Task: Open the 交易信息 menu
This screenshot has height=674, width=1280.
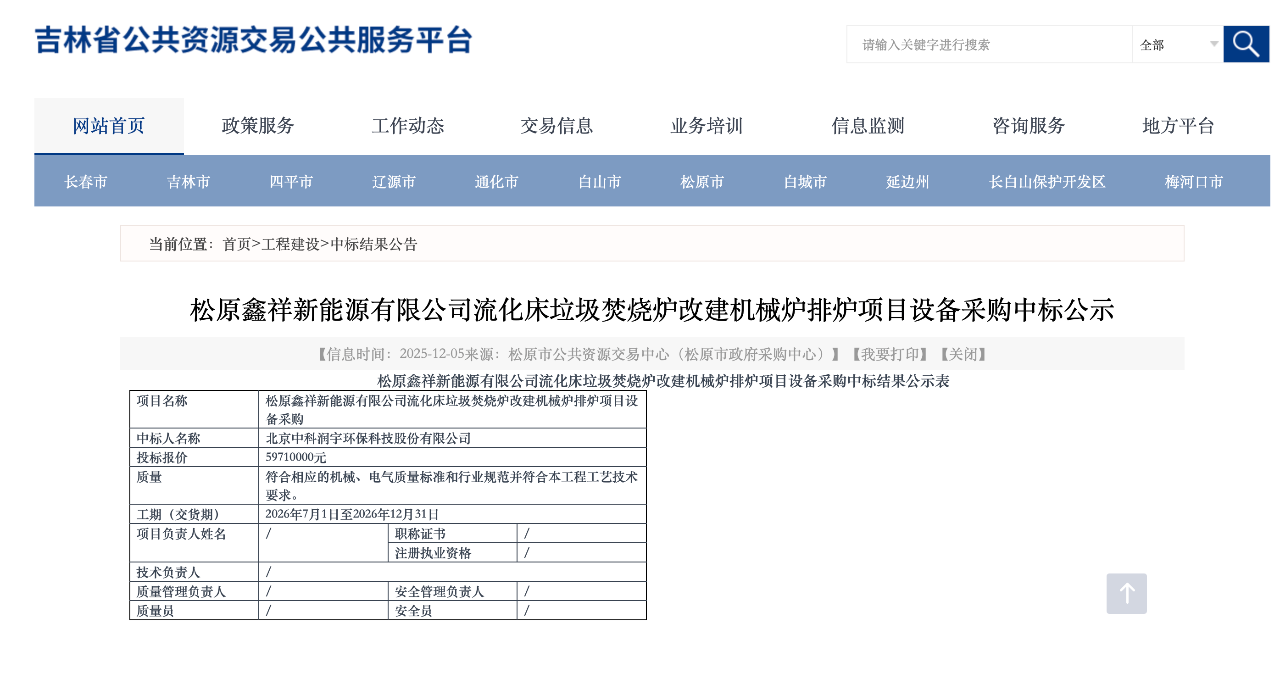Action: (556, 125)
